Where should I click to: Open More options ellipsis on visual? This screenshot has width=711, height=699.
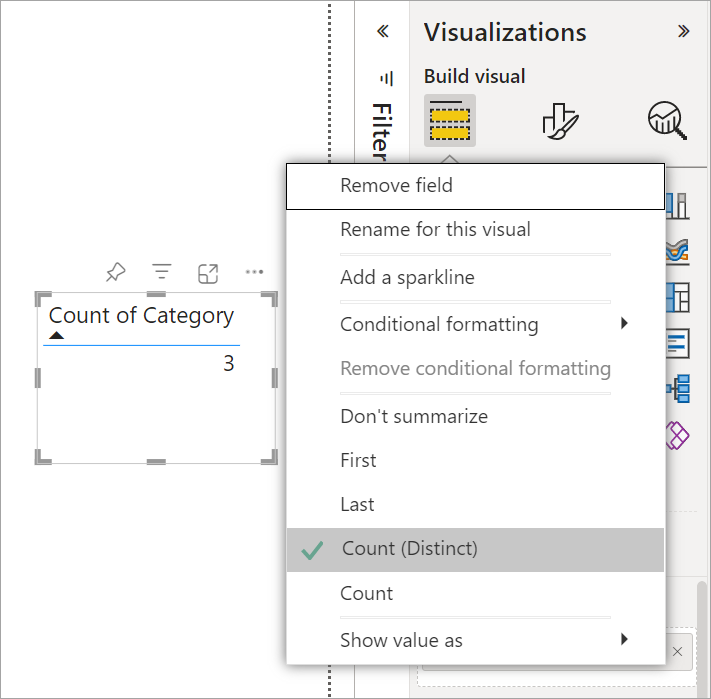click(x=254, y=272)
